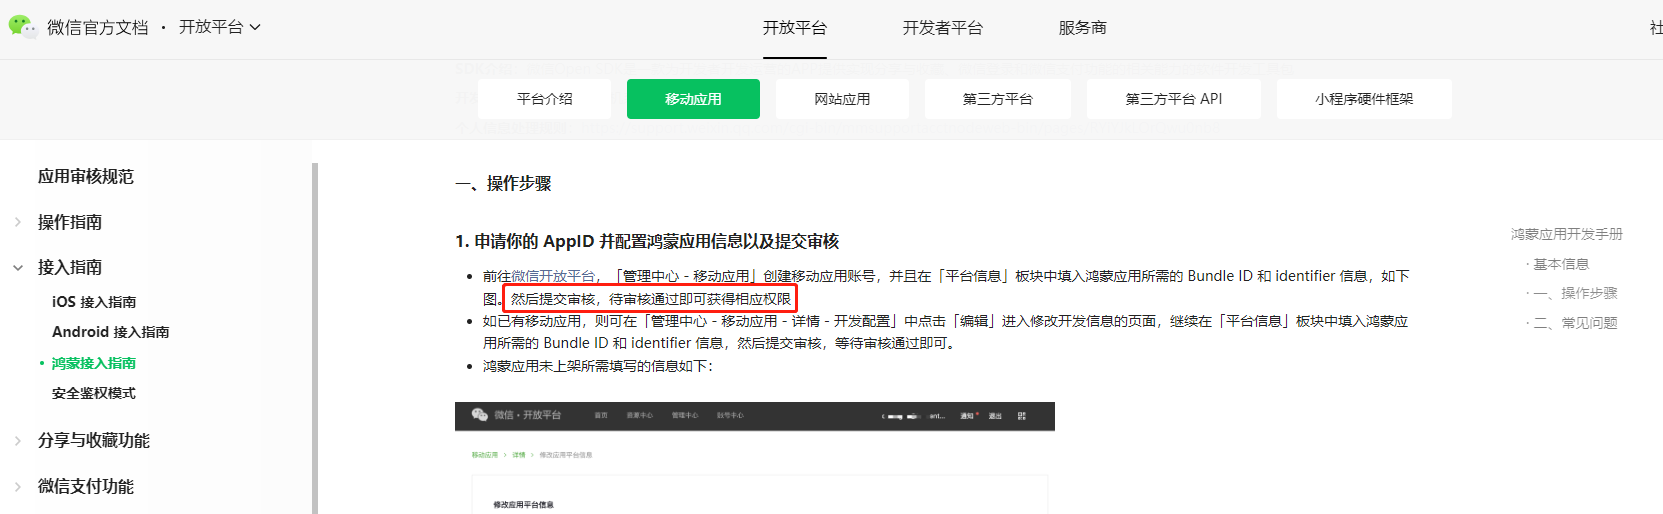Open 鸿蒙接入指南 page
1663x514 pixels.
click(x=94, y=363)
